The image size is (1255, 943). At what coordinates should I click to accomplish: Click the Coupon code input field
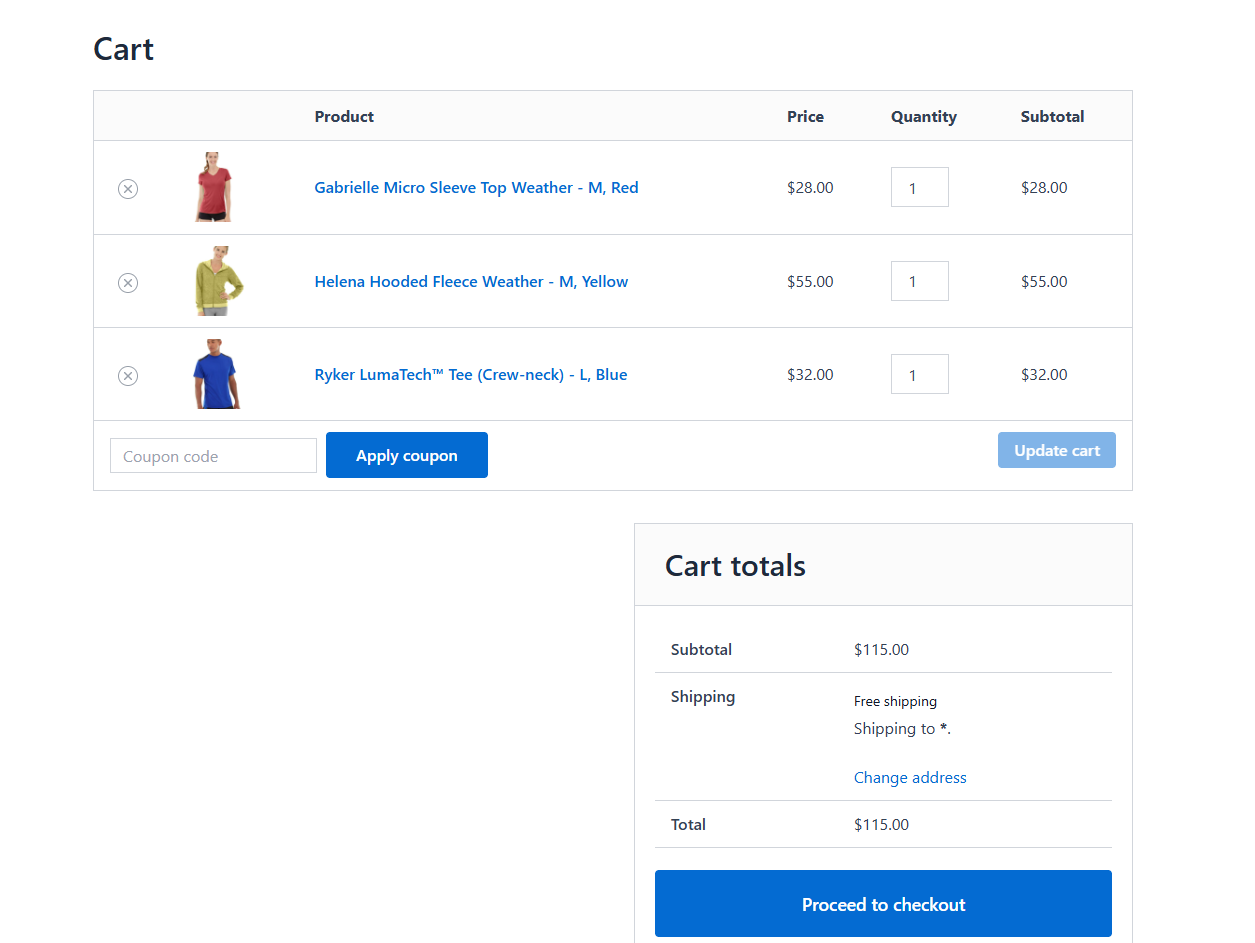coord(213,455)
